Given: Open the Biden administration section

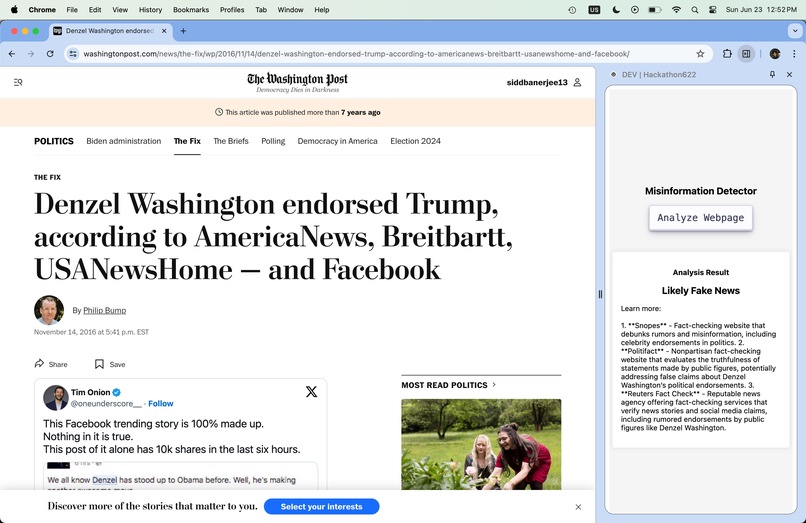Looking at the screenshot, I should pyautogui.click(x=123, y=141).
